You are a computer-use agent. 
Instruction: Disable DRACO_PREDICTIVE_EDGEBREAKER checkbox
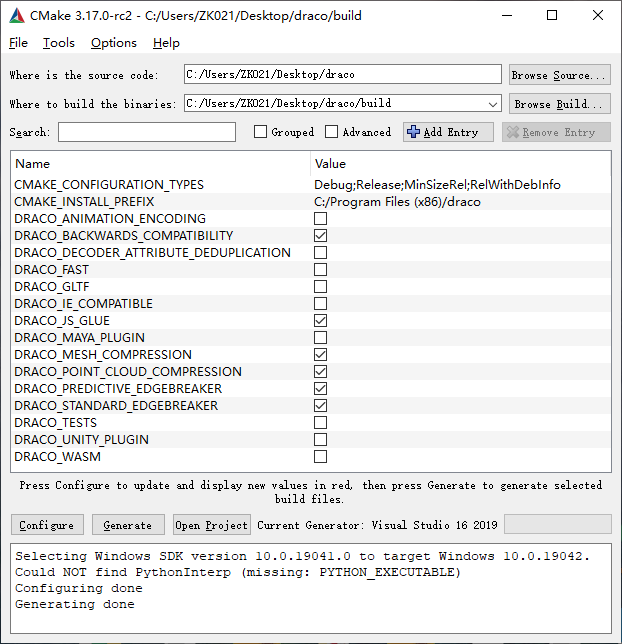[x=320, y=389]
